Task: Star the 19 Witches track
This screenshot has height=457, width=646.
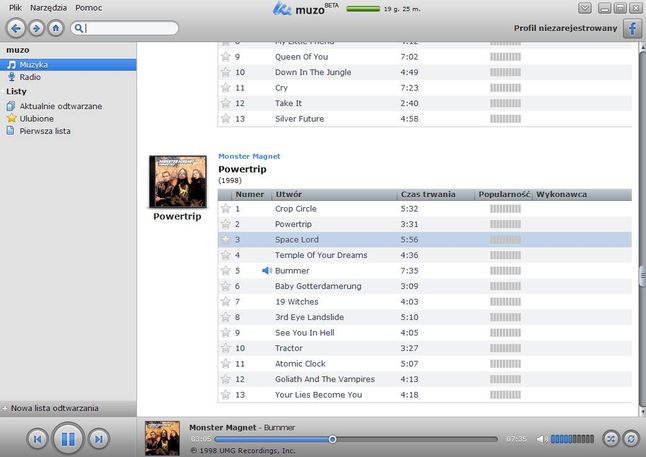Action: coord(225,302)
